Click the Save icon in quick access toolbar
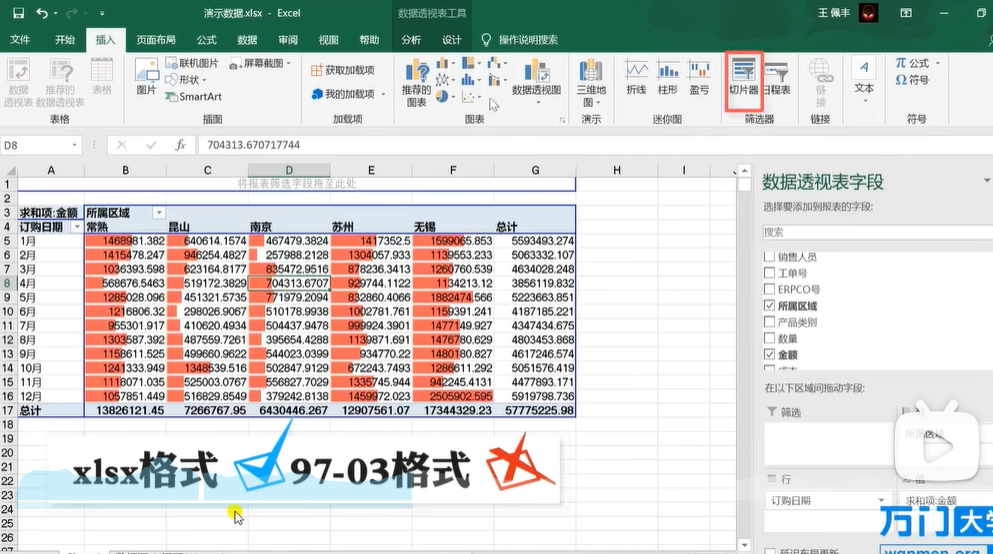 (18, 13)
